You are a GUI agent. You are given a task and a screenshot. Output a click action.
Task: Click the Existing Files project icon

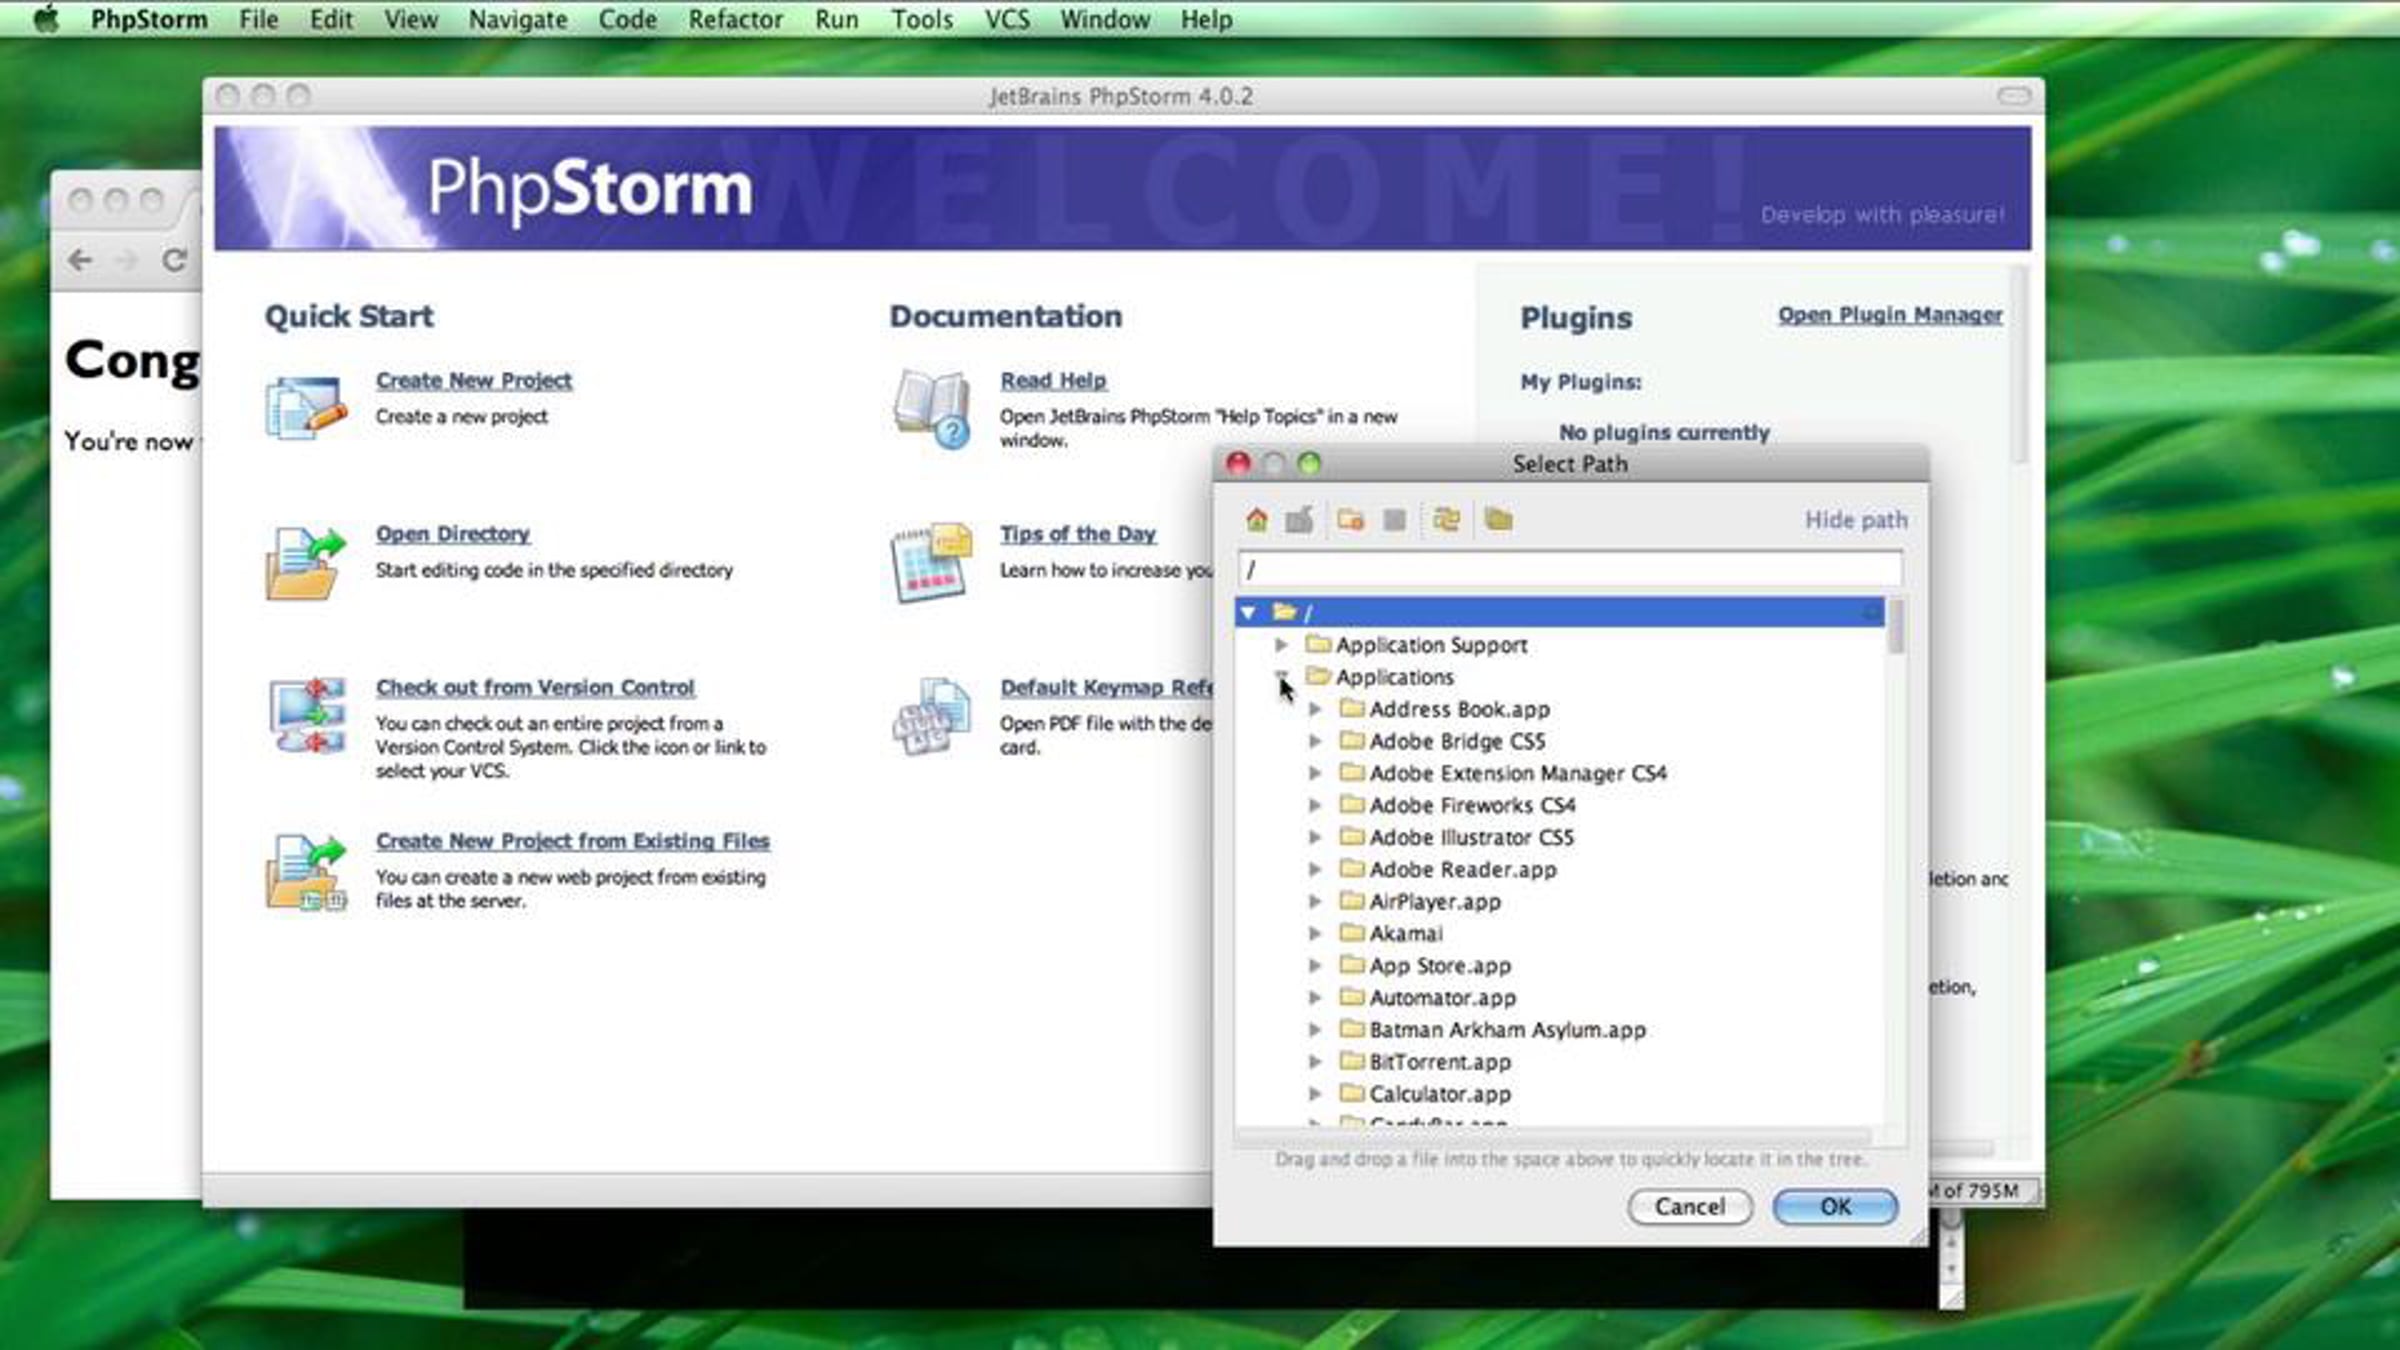(x=306, y=873)
